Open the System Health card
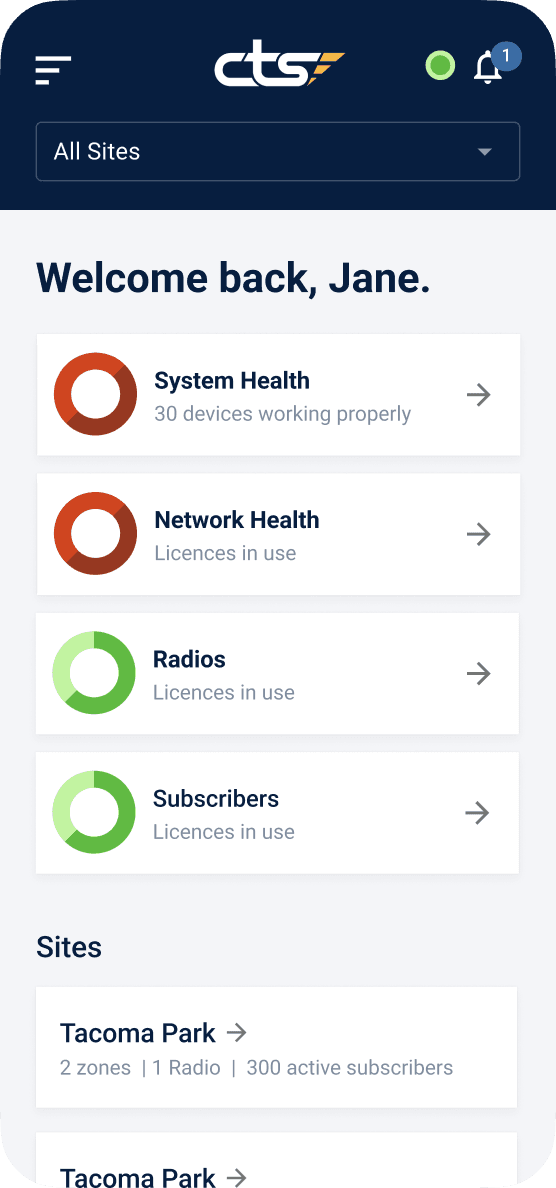This screenshot has height=1188, width=556. click(278, 395)
